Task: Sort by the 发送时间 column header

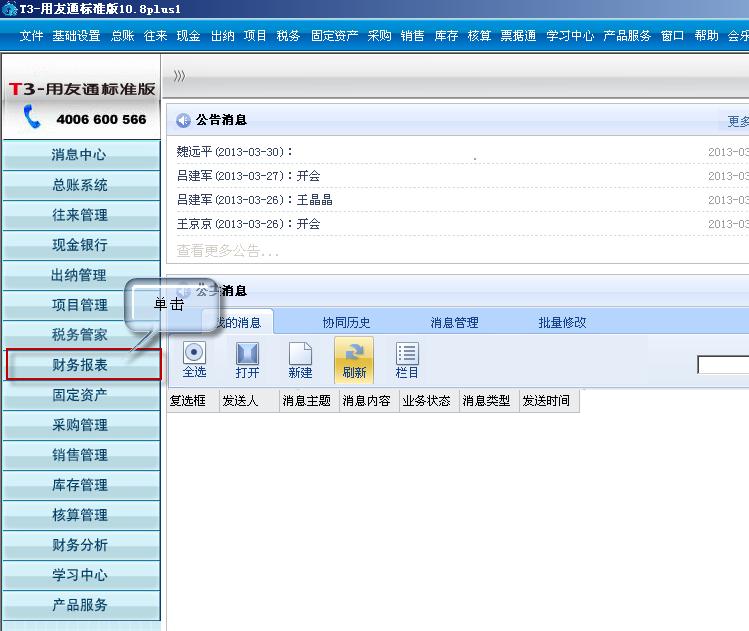Action: [549, 401]
